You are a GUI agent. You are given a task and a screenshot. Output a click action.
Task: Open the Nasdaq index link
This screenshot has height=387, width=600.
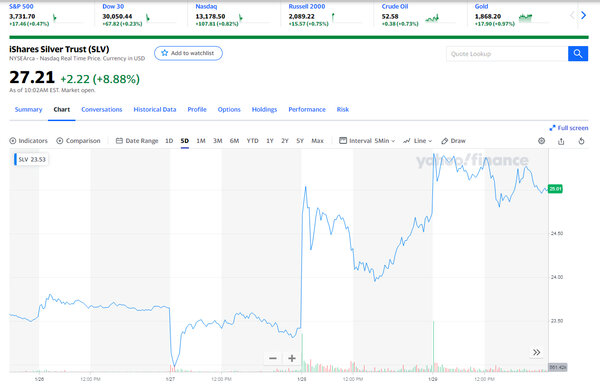click(206, 7)
